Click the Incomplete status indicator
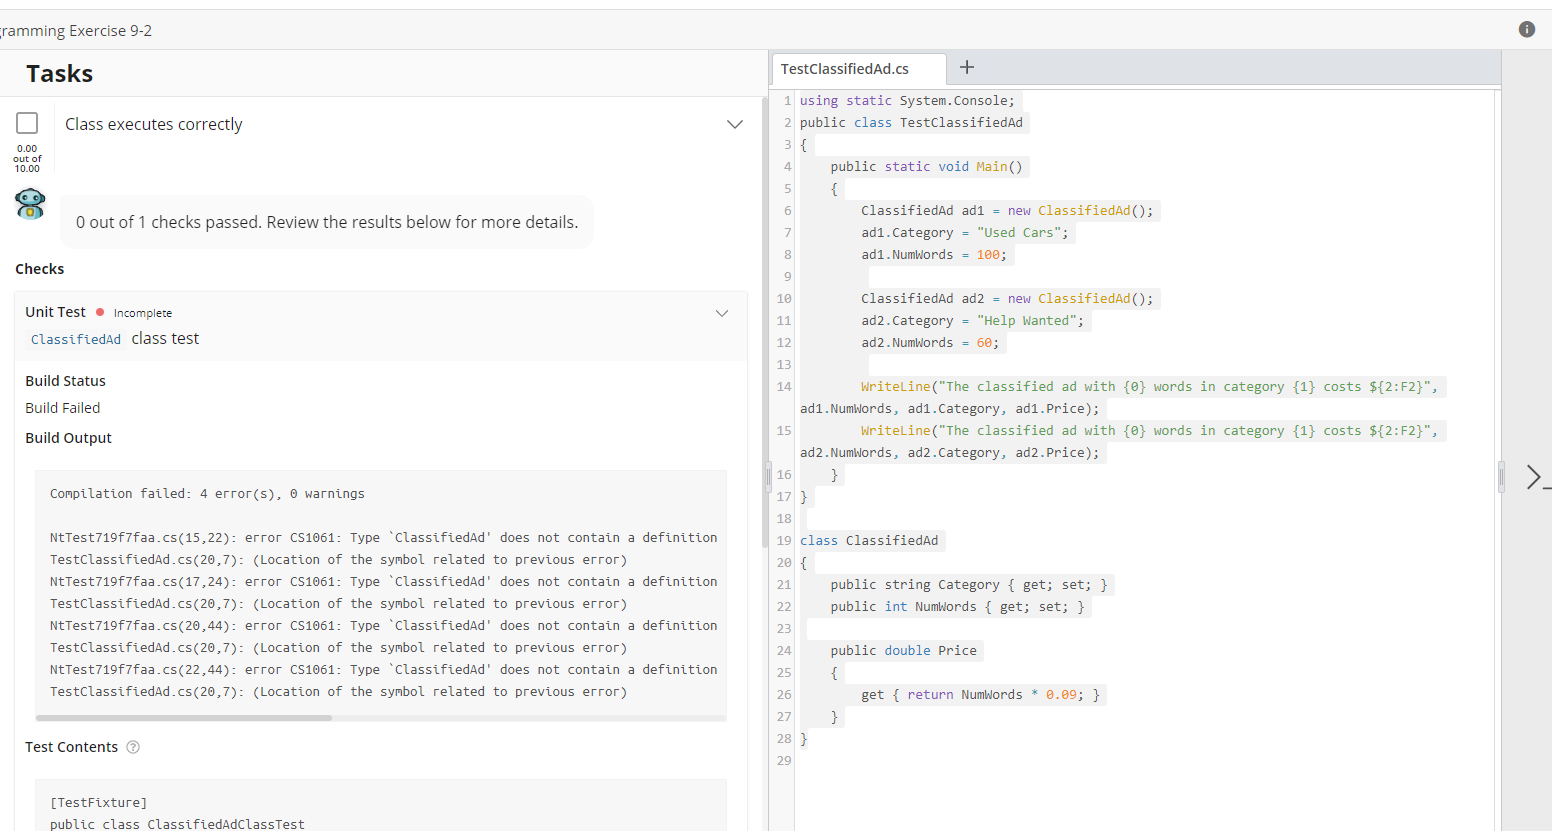 click(134, 313)
